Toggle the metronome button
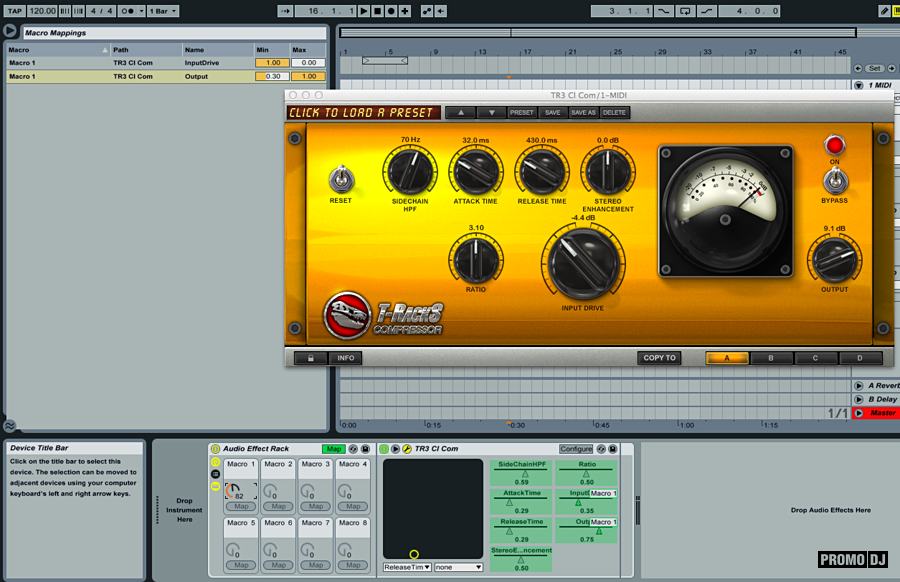The image size is (900, 582). click(127, 11)
